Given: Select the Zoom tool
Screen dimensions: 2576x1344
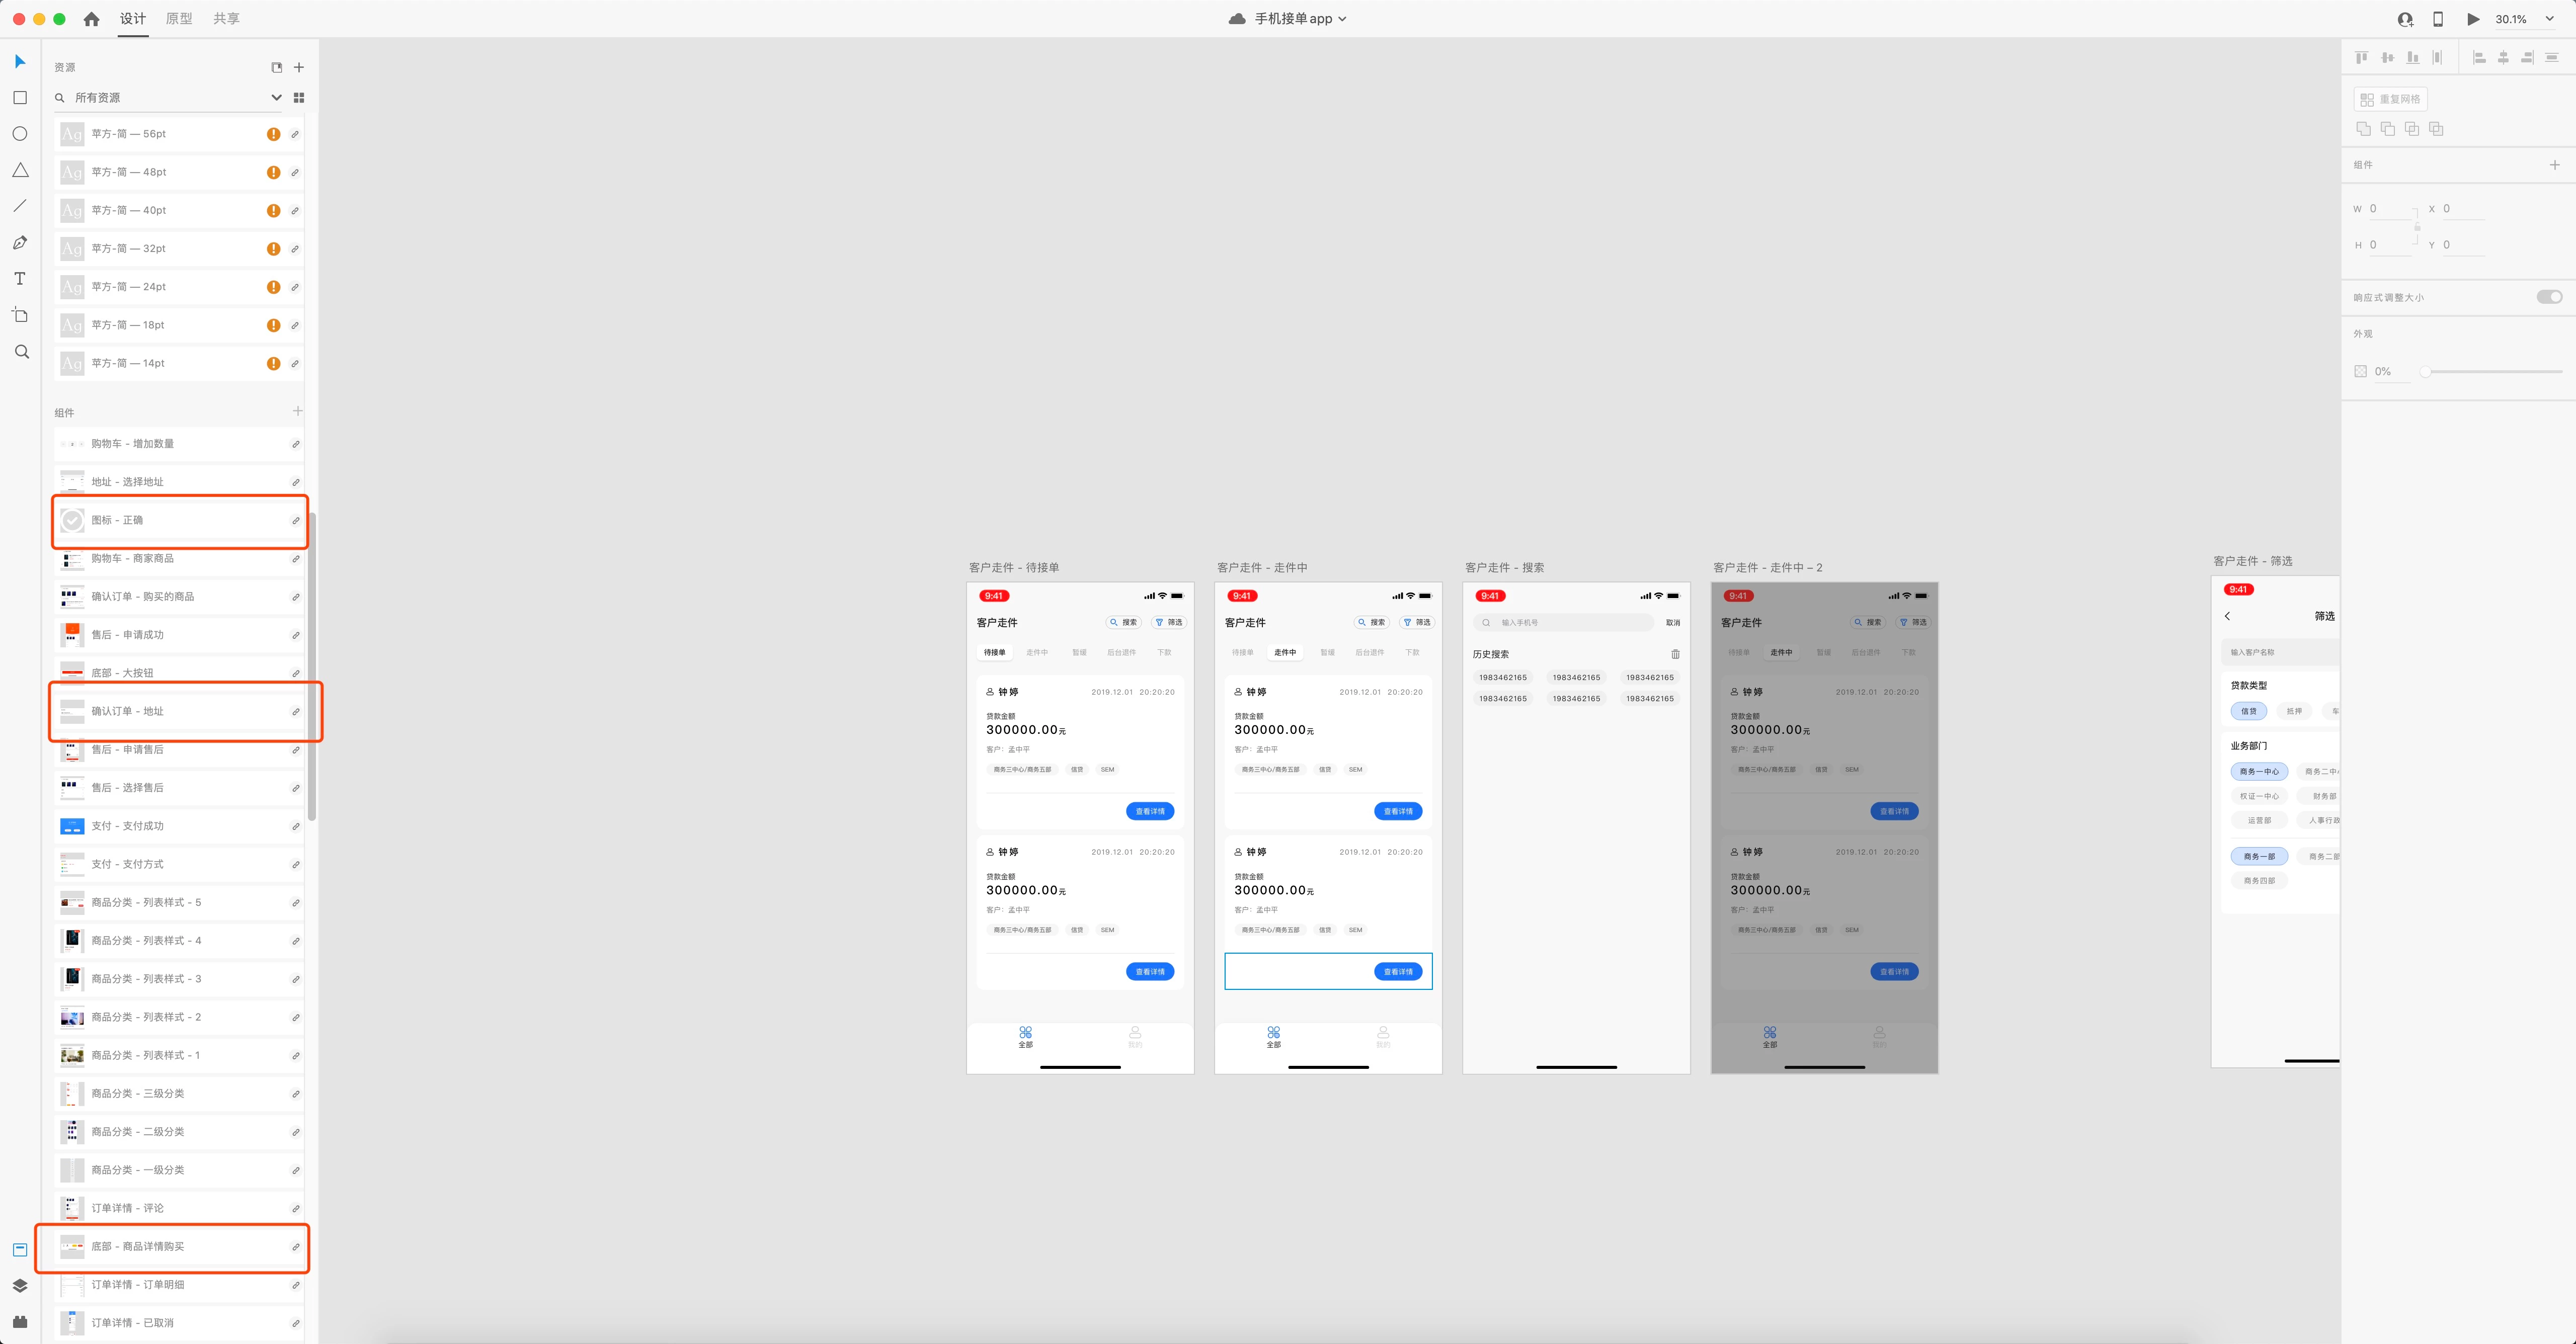Looking at the screenshot, I should [x=21, y=352].
